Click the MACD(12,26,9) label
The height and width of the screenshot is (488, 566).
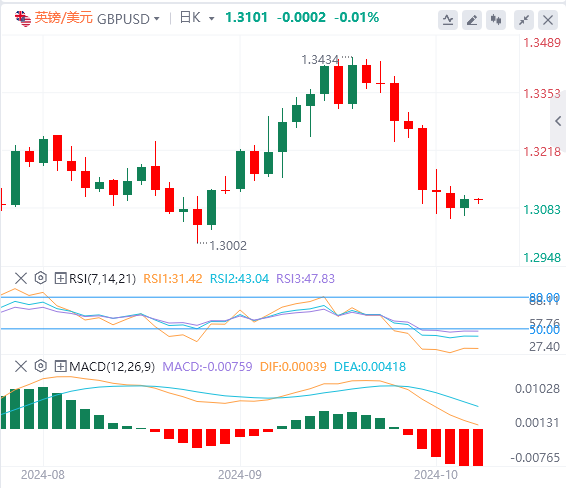112,367
